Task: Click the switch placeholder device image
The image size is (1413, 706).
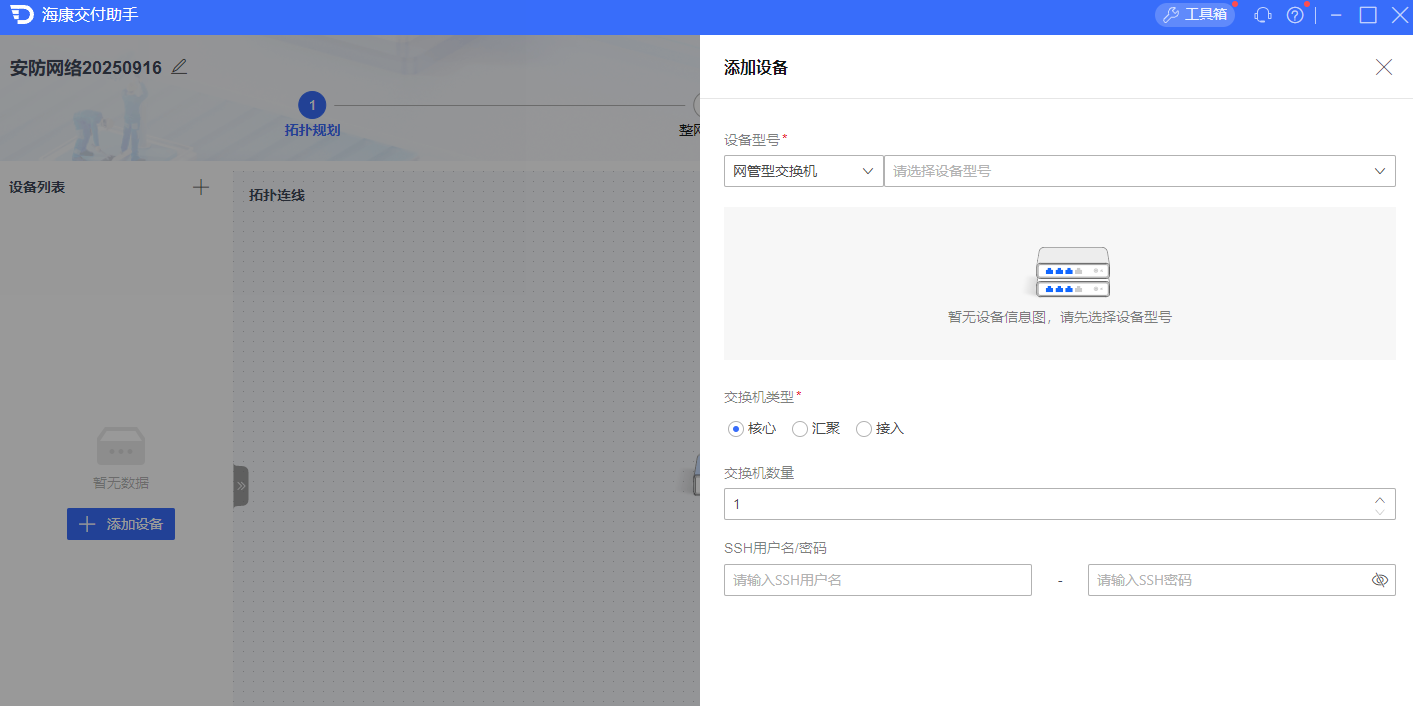Action: [1073, 271]
